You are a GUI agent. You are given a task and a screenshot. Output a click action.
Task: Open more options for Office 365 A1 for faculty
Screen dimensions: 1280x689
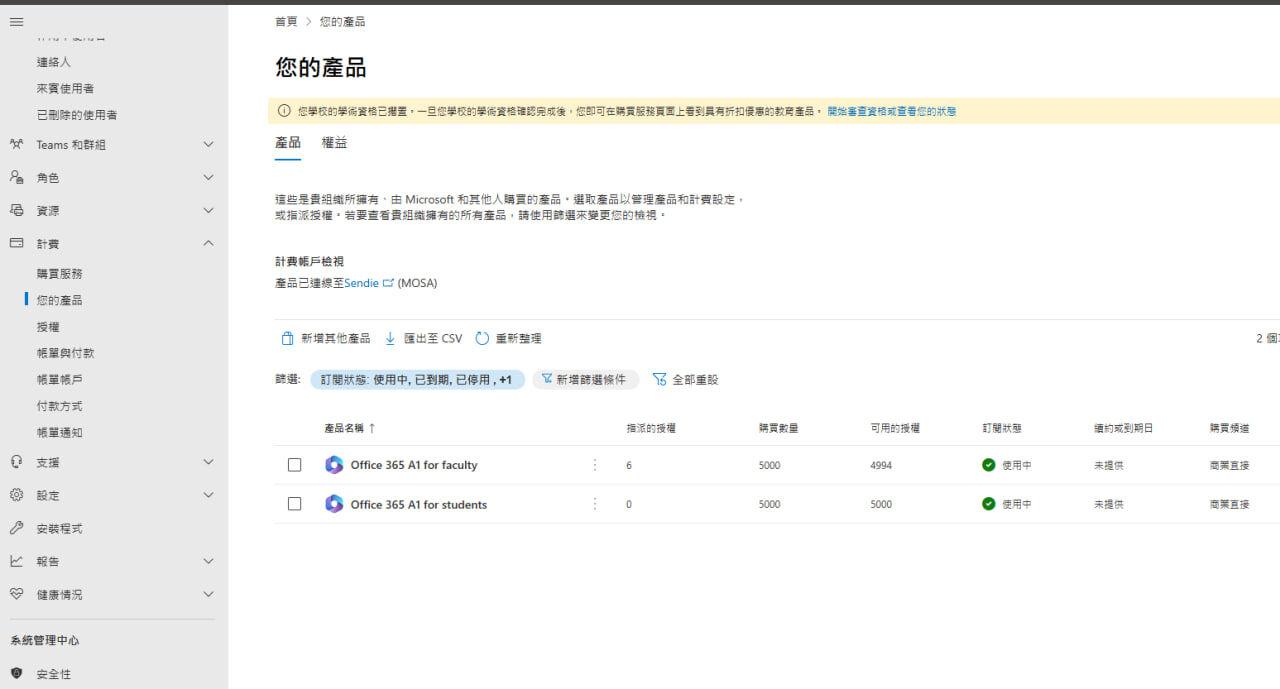click(x=595, y=465)
